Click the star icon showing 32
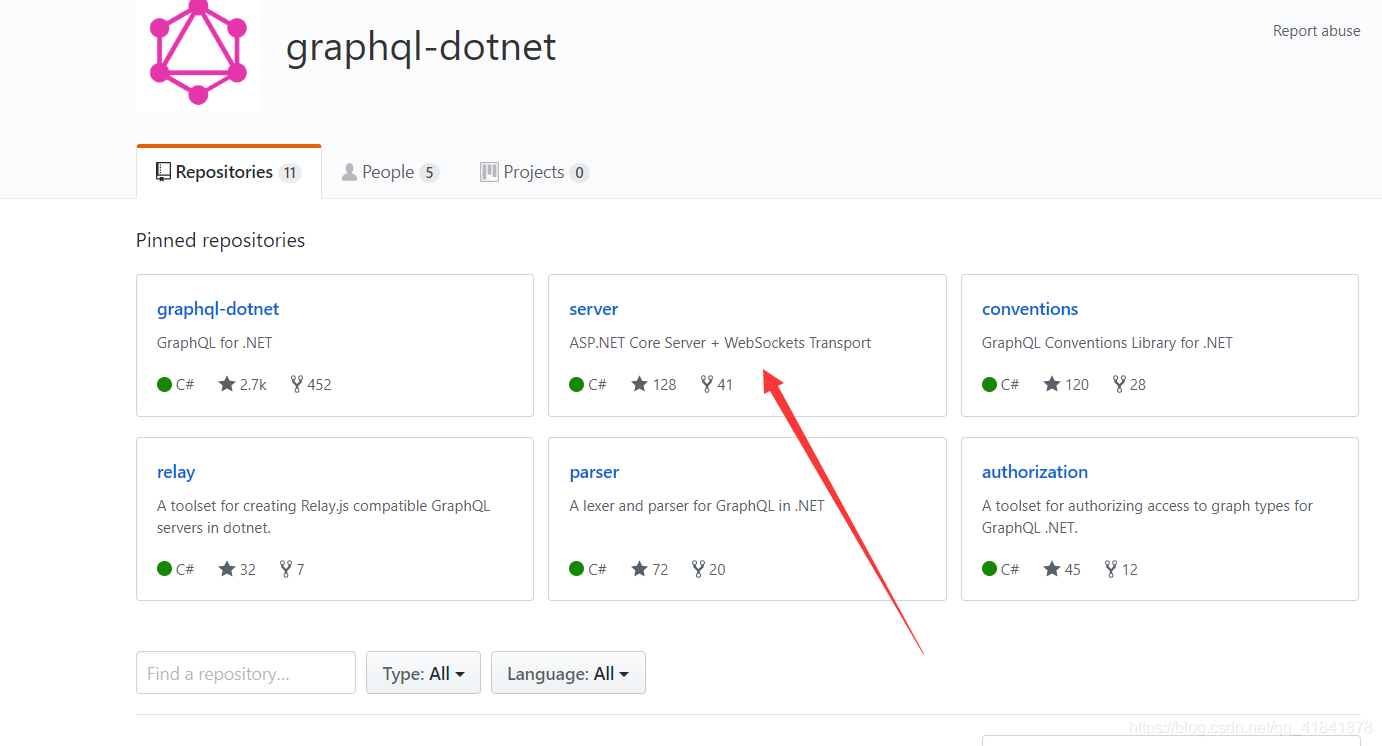The height and width of the screenshot is (746, 1382). point(227,569)
